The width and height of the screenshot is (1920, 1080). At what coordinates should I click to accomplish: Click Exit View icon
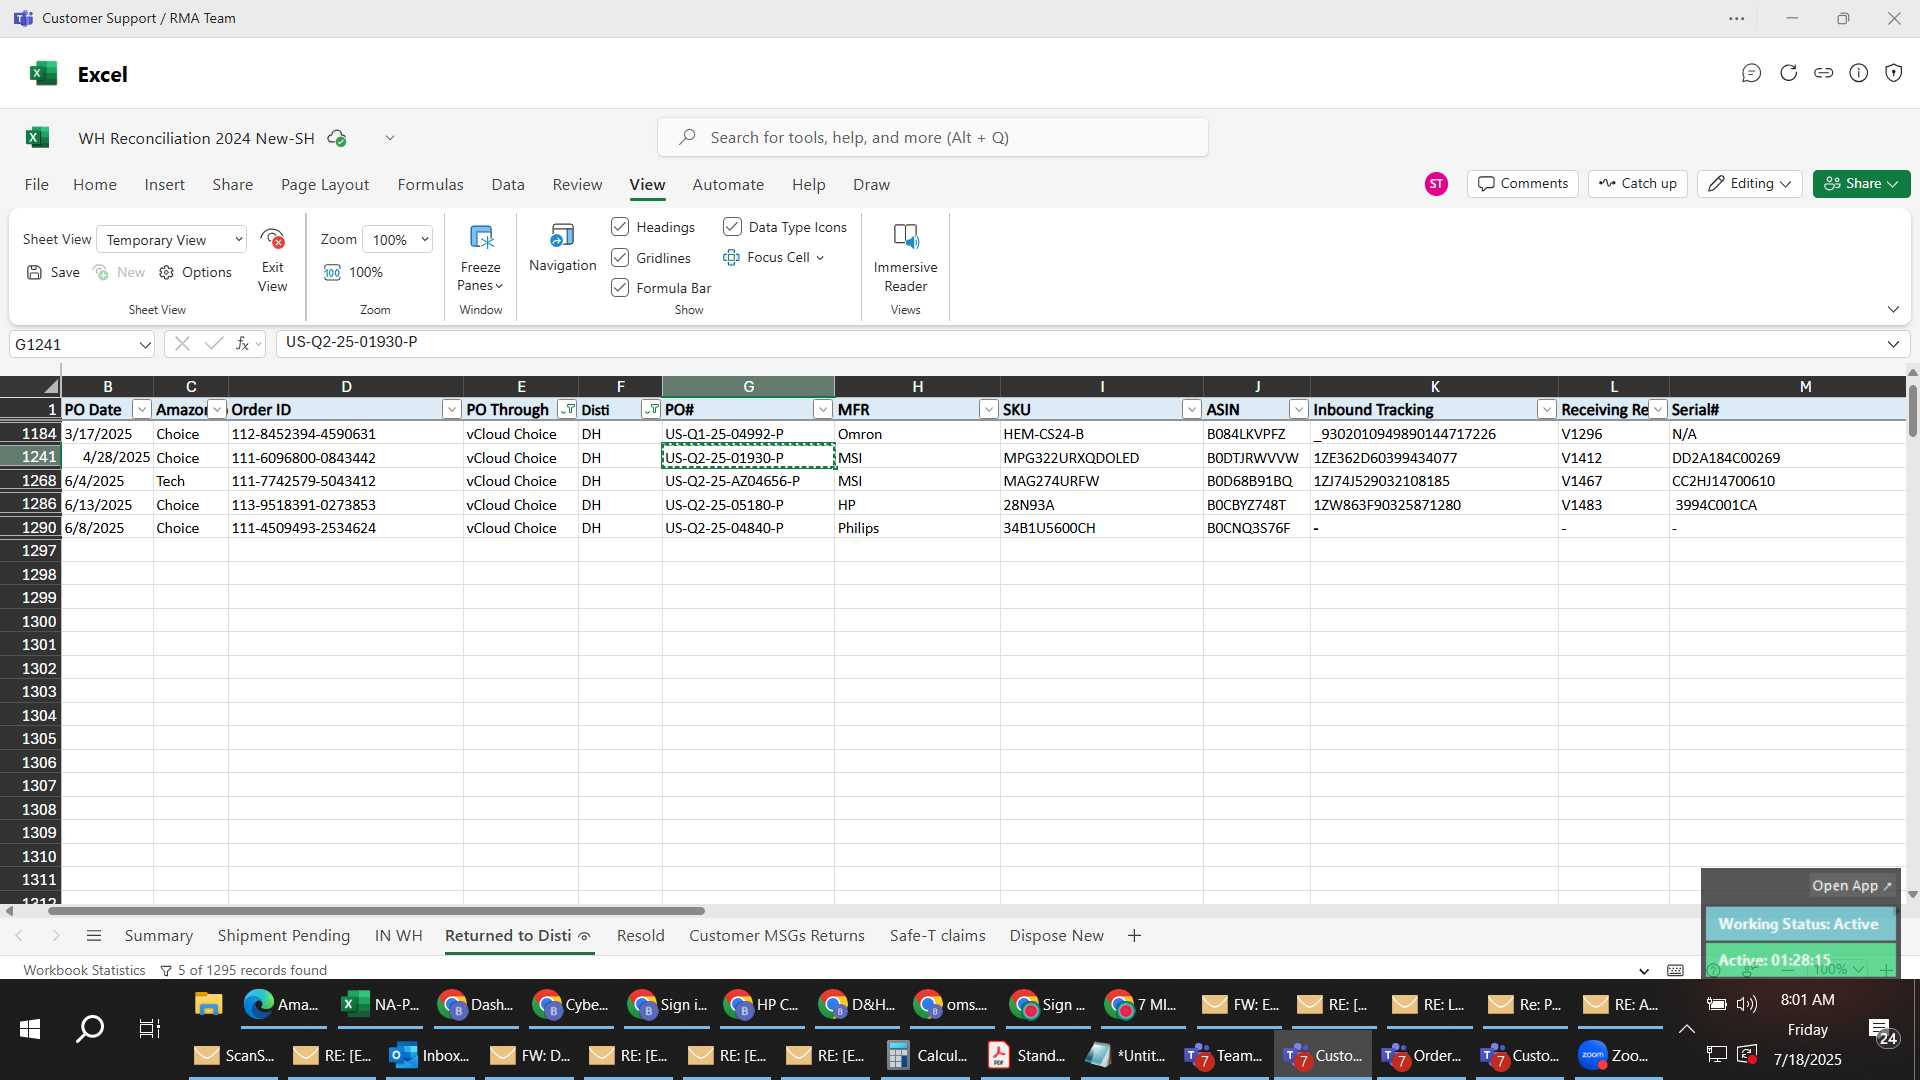272,239
